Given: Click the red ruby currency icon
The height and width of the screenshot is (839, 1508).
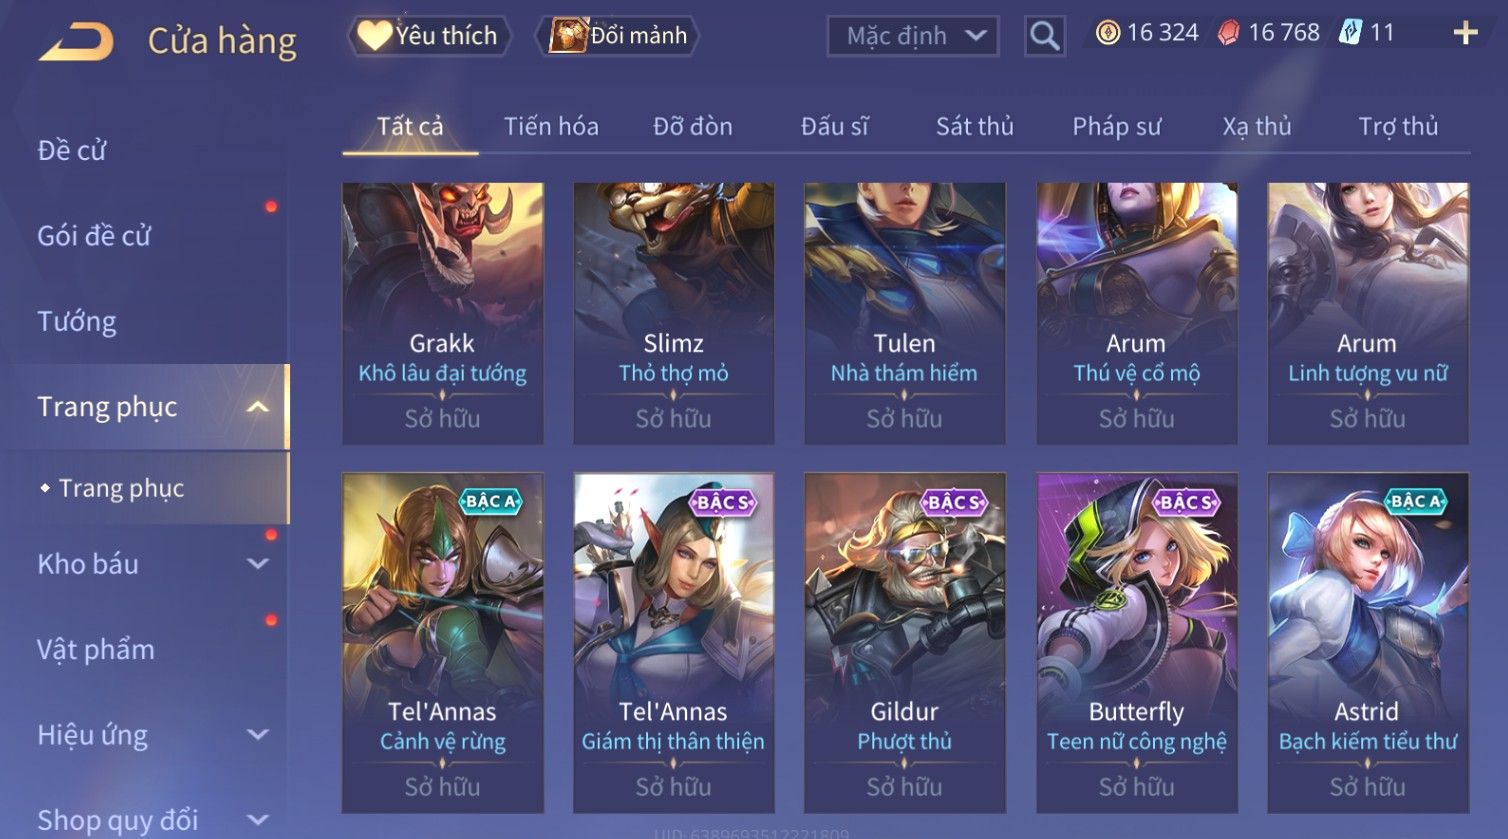Looking at the screenshot, I should (1229, 33).
